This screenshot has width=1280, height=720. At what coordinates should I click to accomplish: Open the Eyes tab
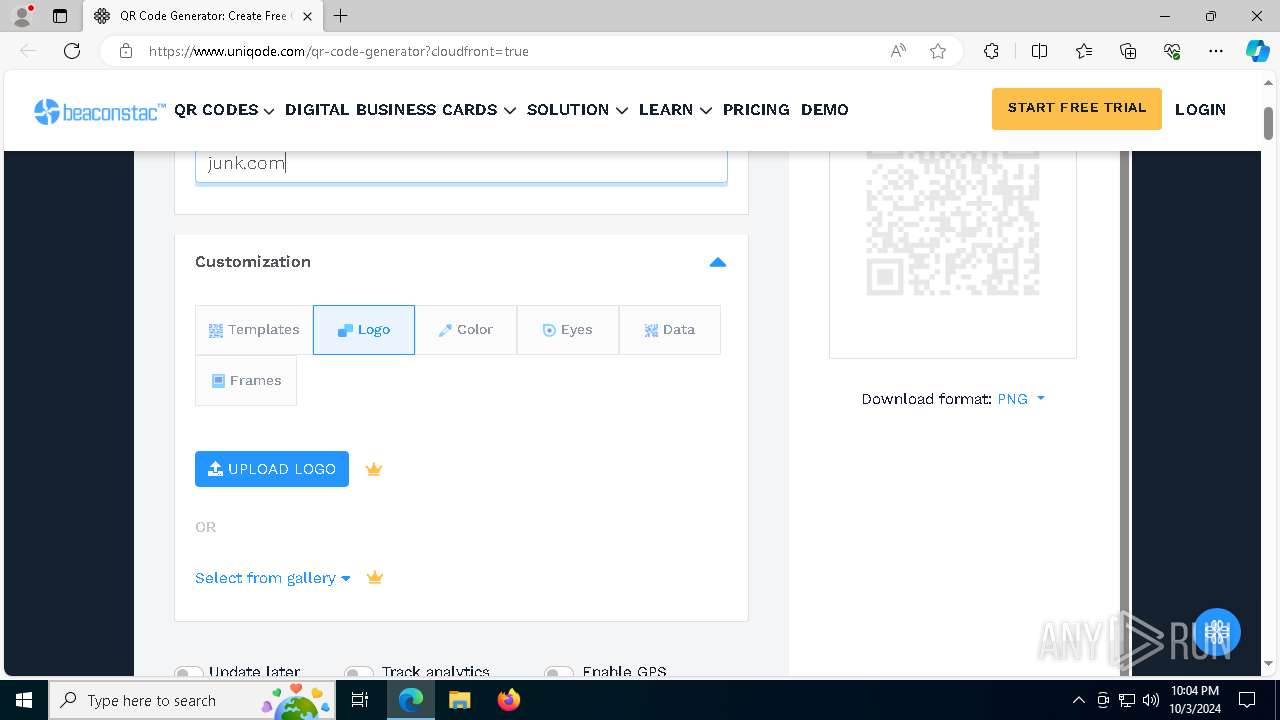(568, 330)
